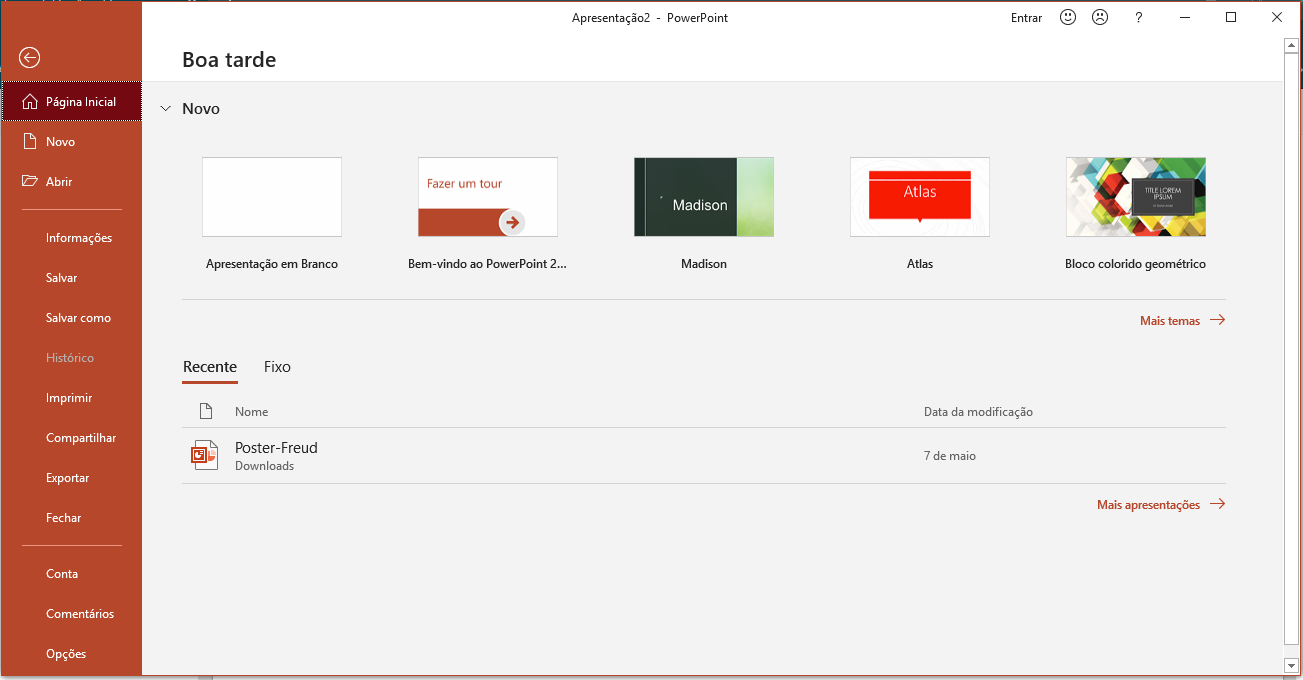Click the happy smiley feedback icon
Screen dimensions: 1303x680
(x=1068, y=17)
